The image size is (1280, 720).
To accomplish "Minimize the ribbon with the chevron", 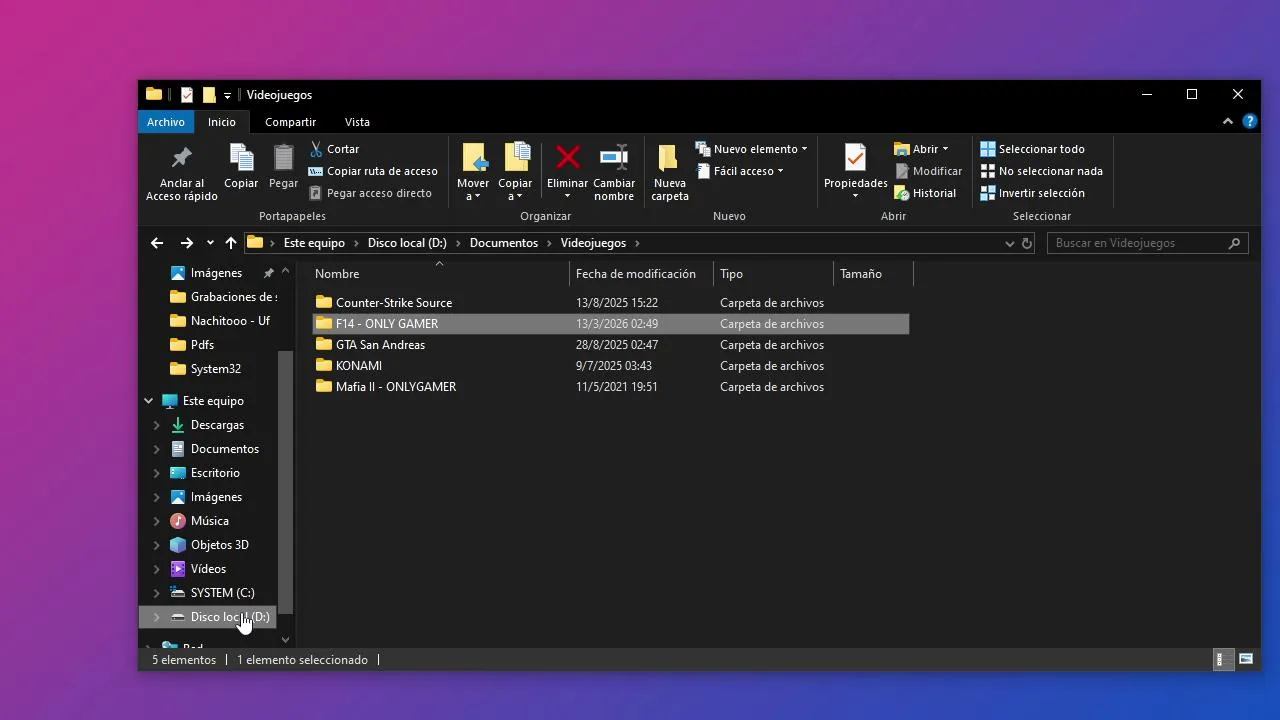I will 1228,121.
